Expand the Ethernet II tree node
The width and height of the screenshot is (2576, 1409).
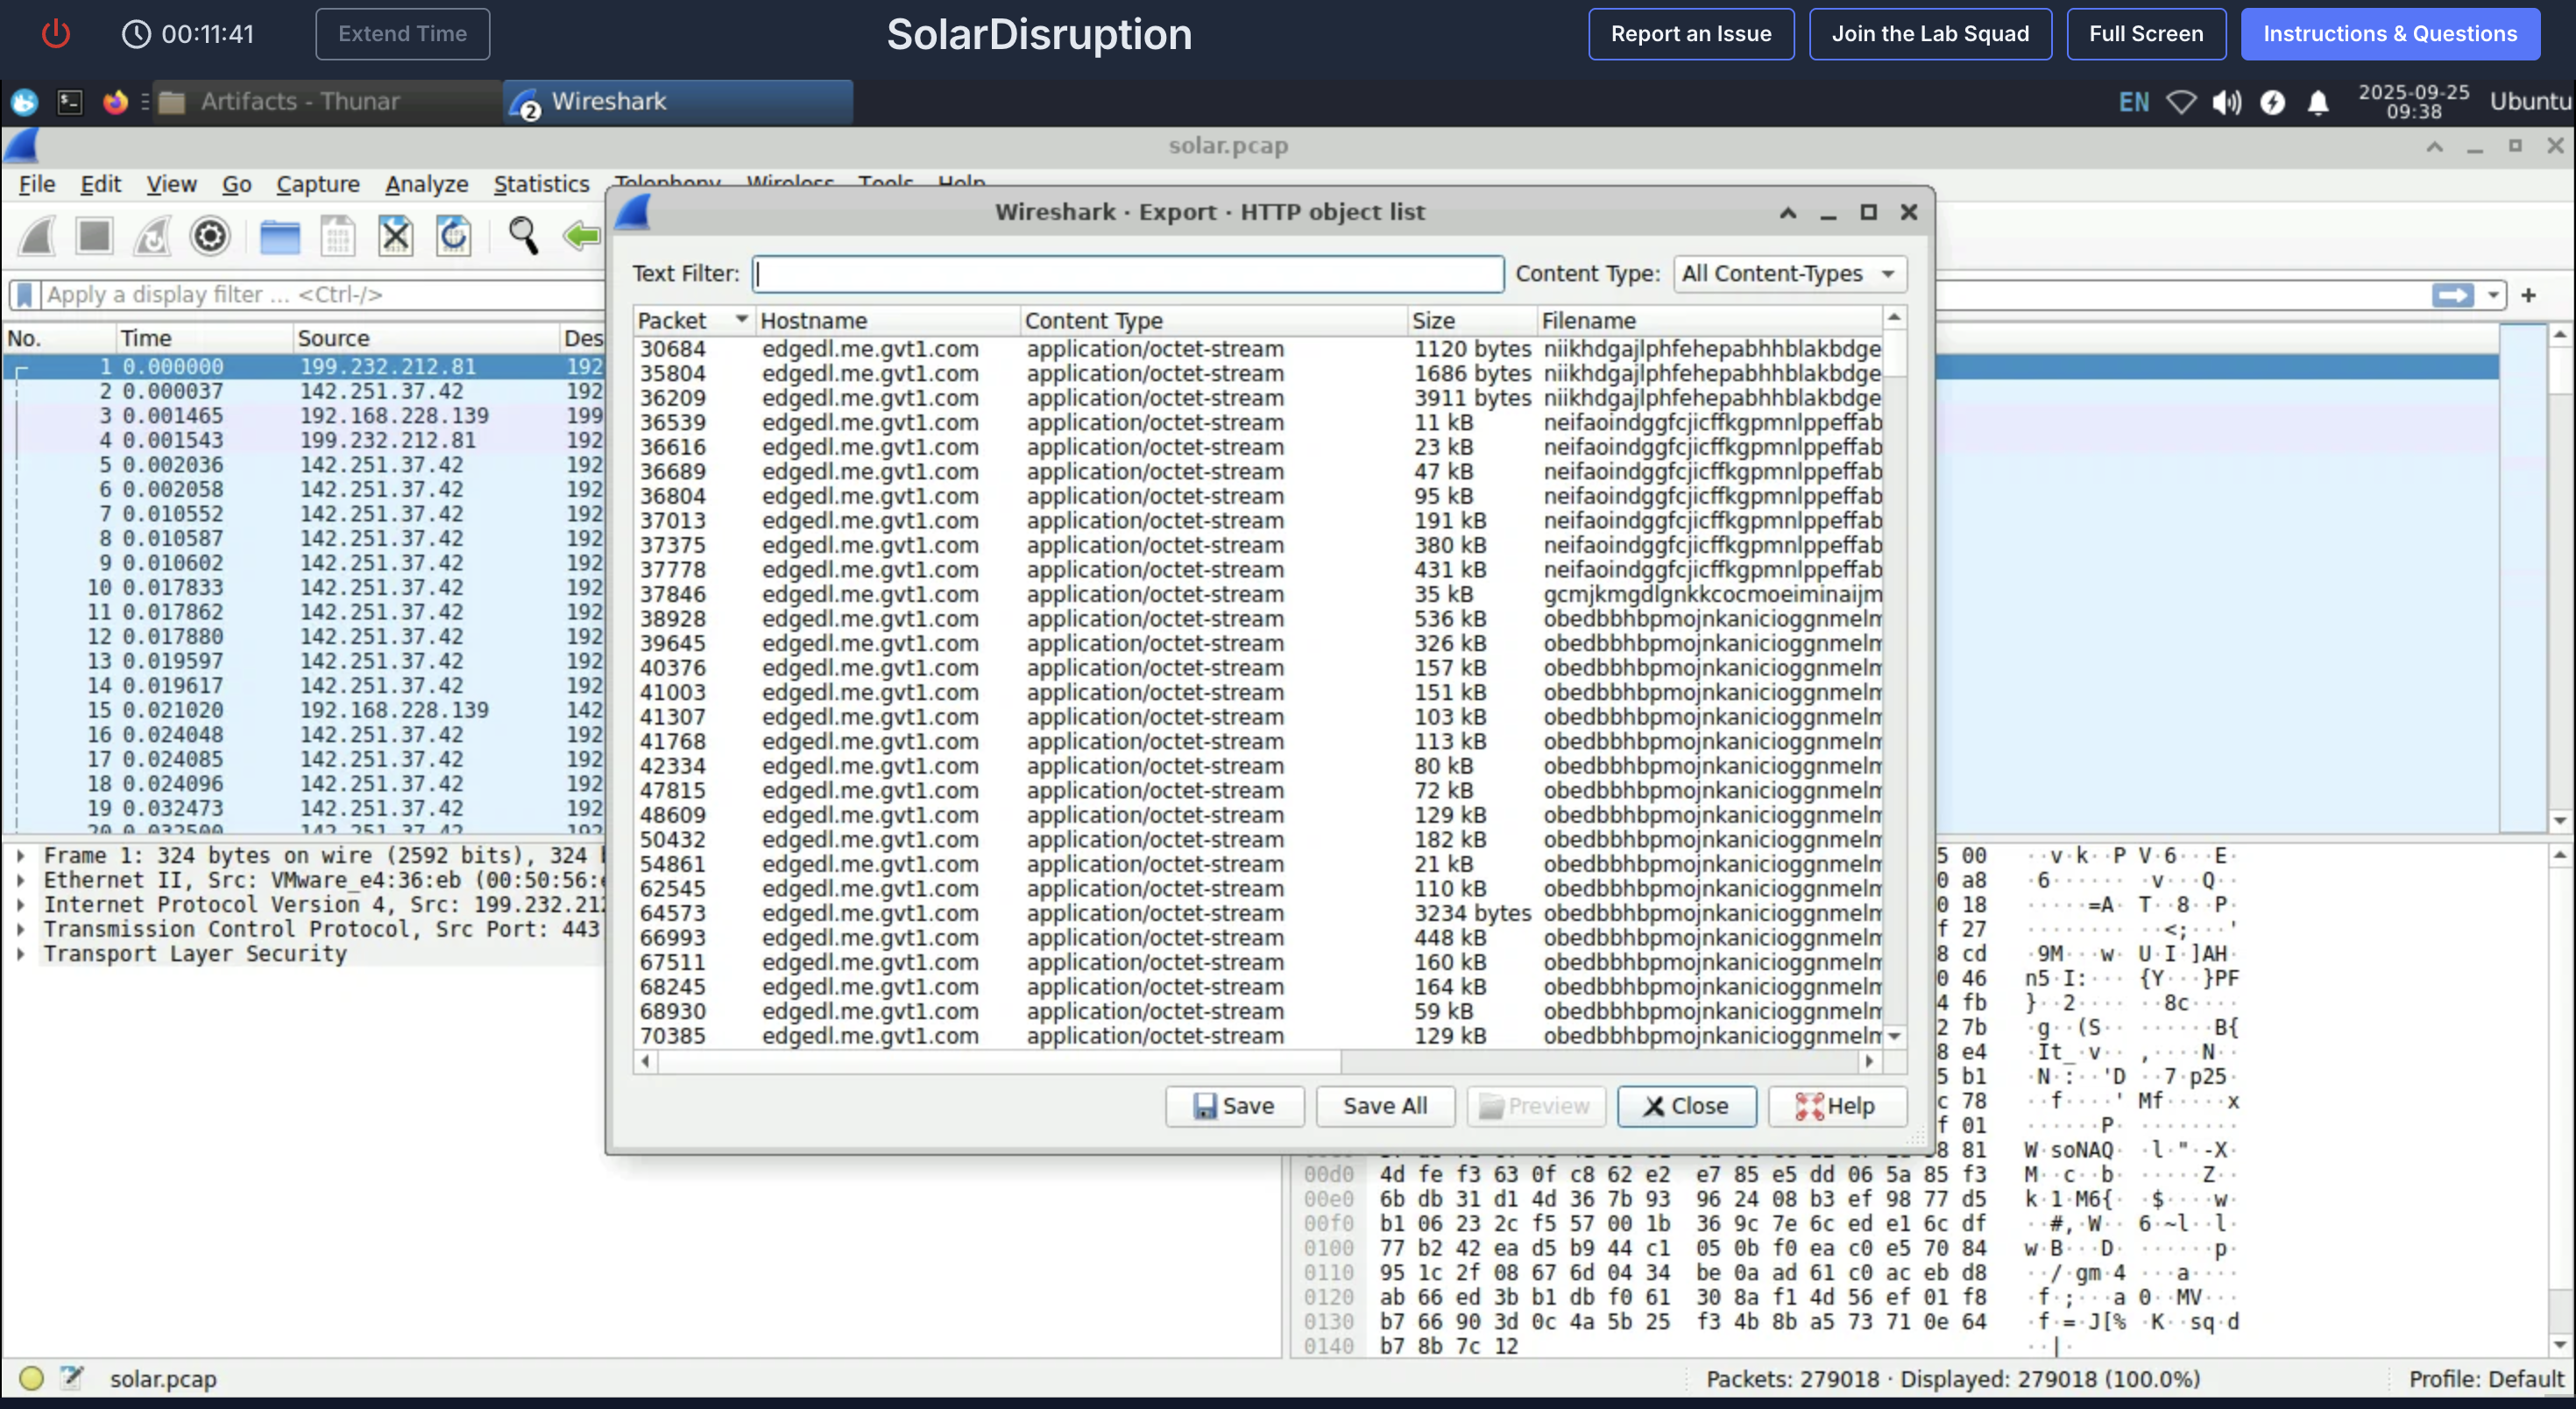(x=20, y=880)
